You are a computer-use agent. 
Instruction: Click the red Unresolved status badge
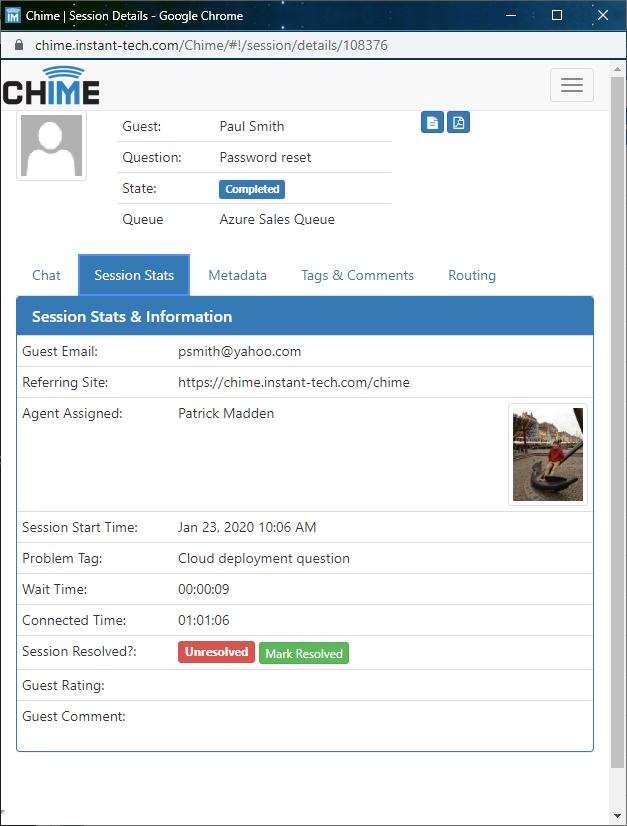216,652
